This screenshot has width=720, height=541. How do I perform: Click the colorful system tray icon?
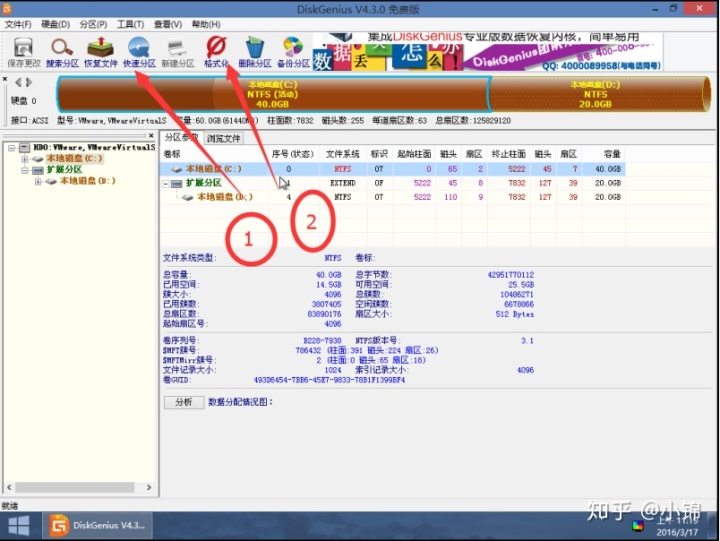(x=637, y=526)
